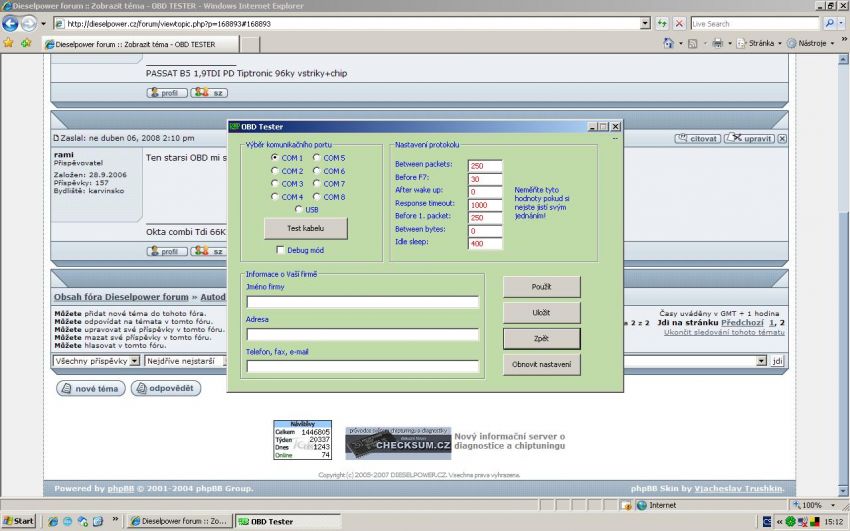Select the COM 2 radio button
Viewport: 850px width, 531px height.
tap(275, 171)
